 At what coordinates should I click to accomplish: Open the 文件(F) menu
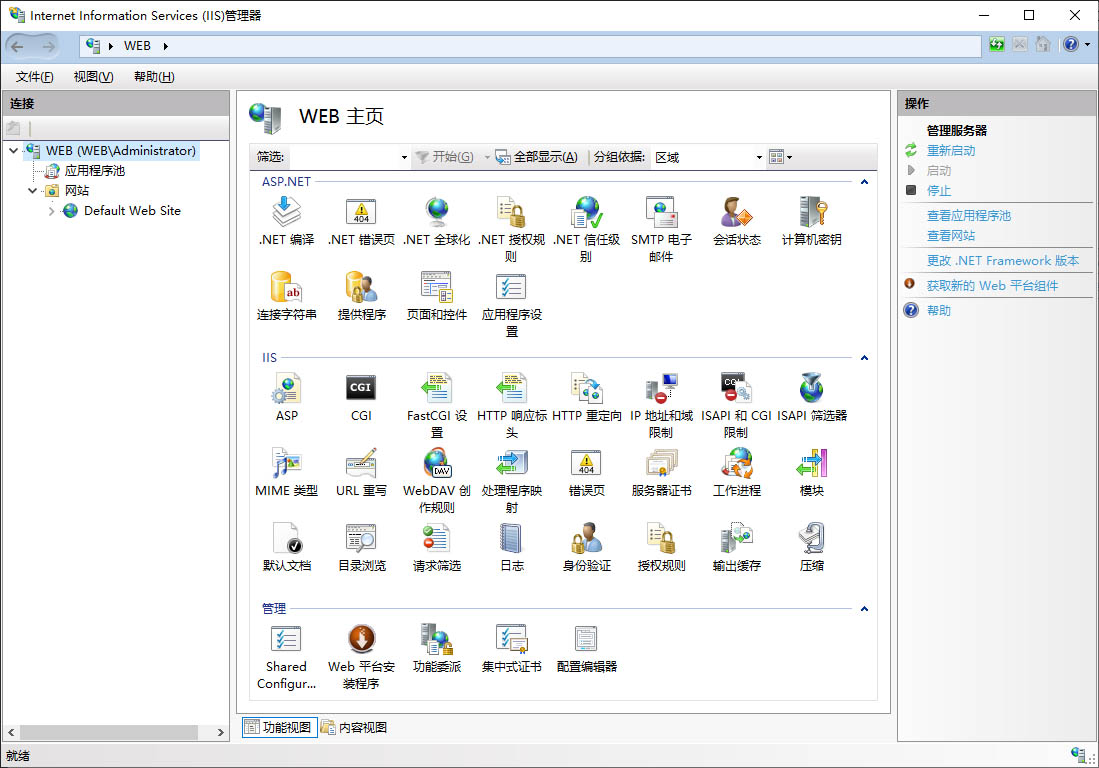(x=34, y=77)
